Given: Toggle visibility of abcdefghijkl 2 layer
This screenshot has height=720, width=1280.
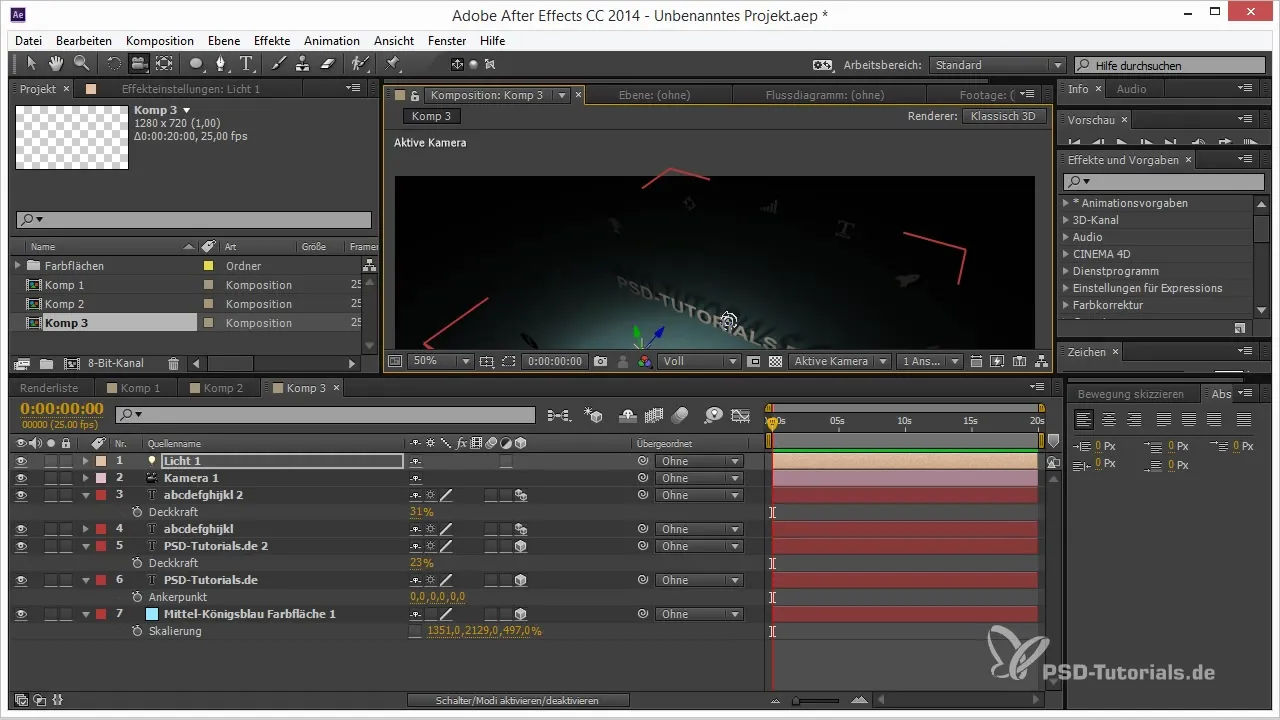Looking at the screenshot, I should pos(22,495).
